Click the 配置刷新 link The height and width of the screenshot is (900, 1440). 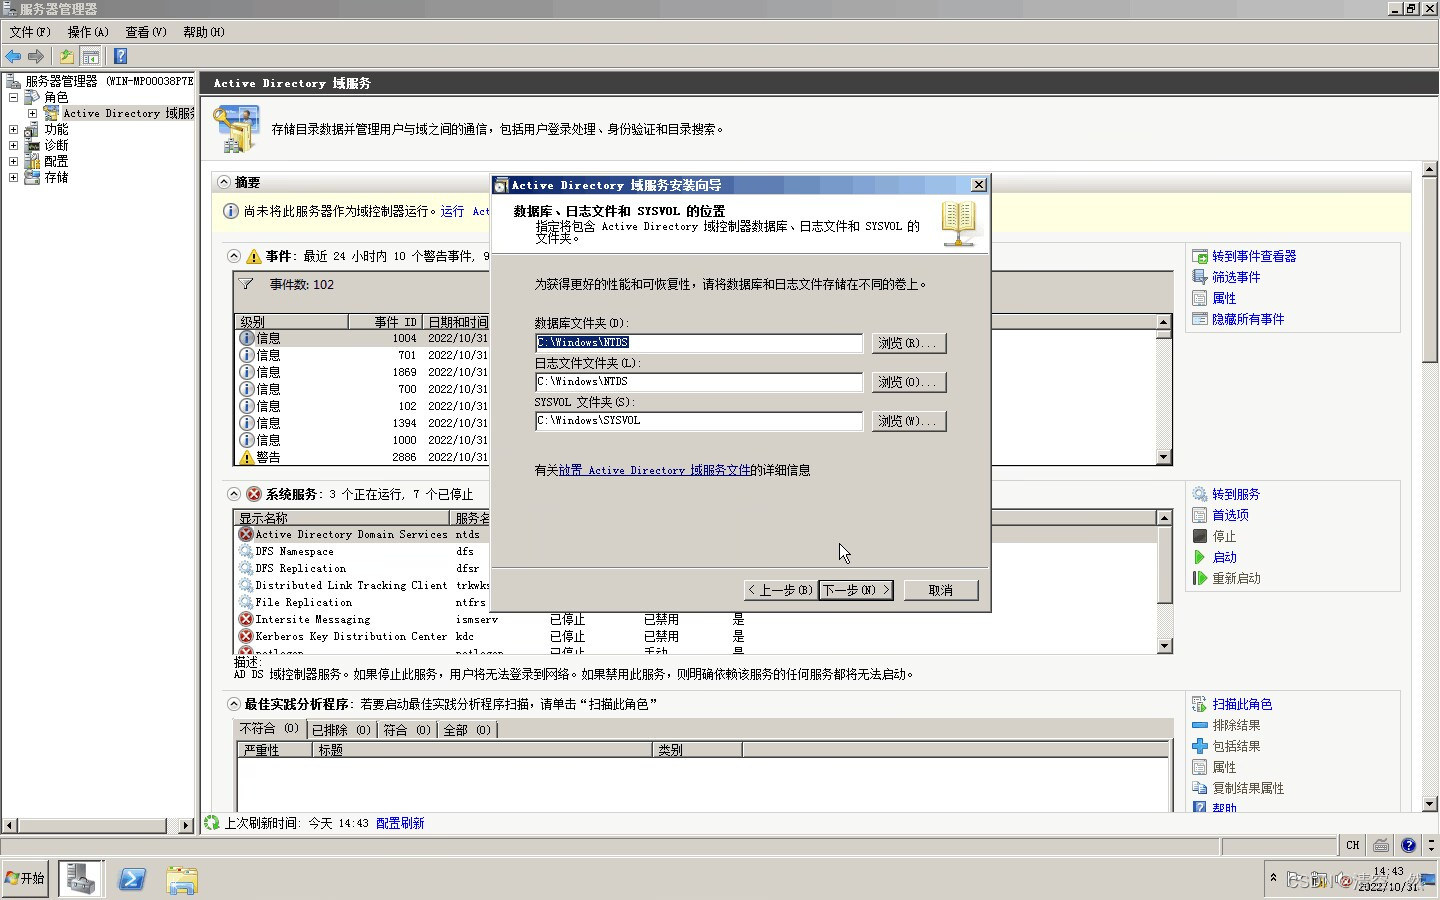pyautogui.click(x=400, y=823)
